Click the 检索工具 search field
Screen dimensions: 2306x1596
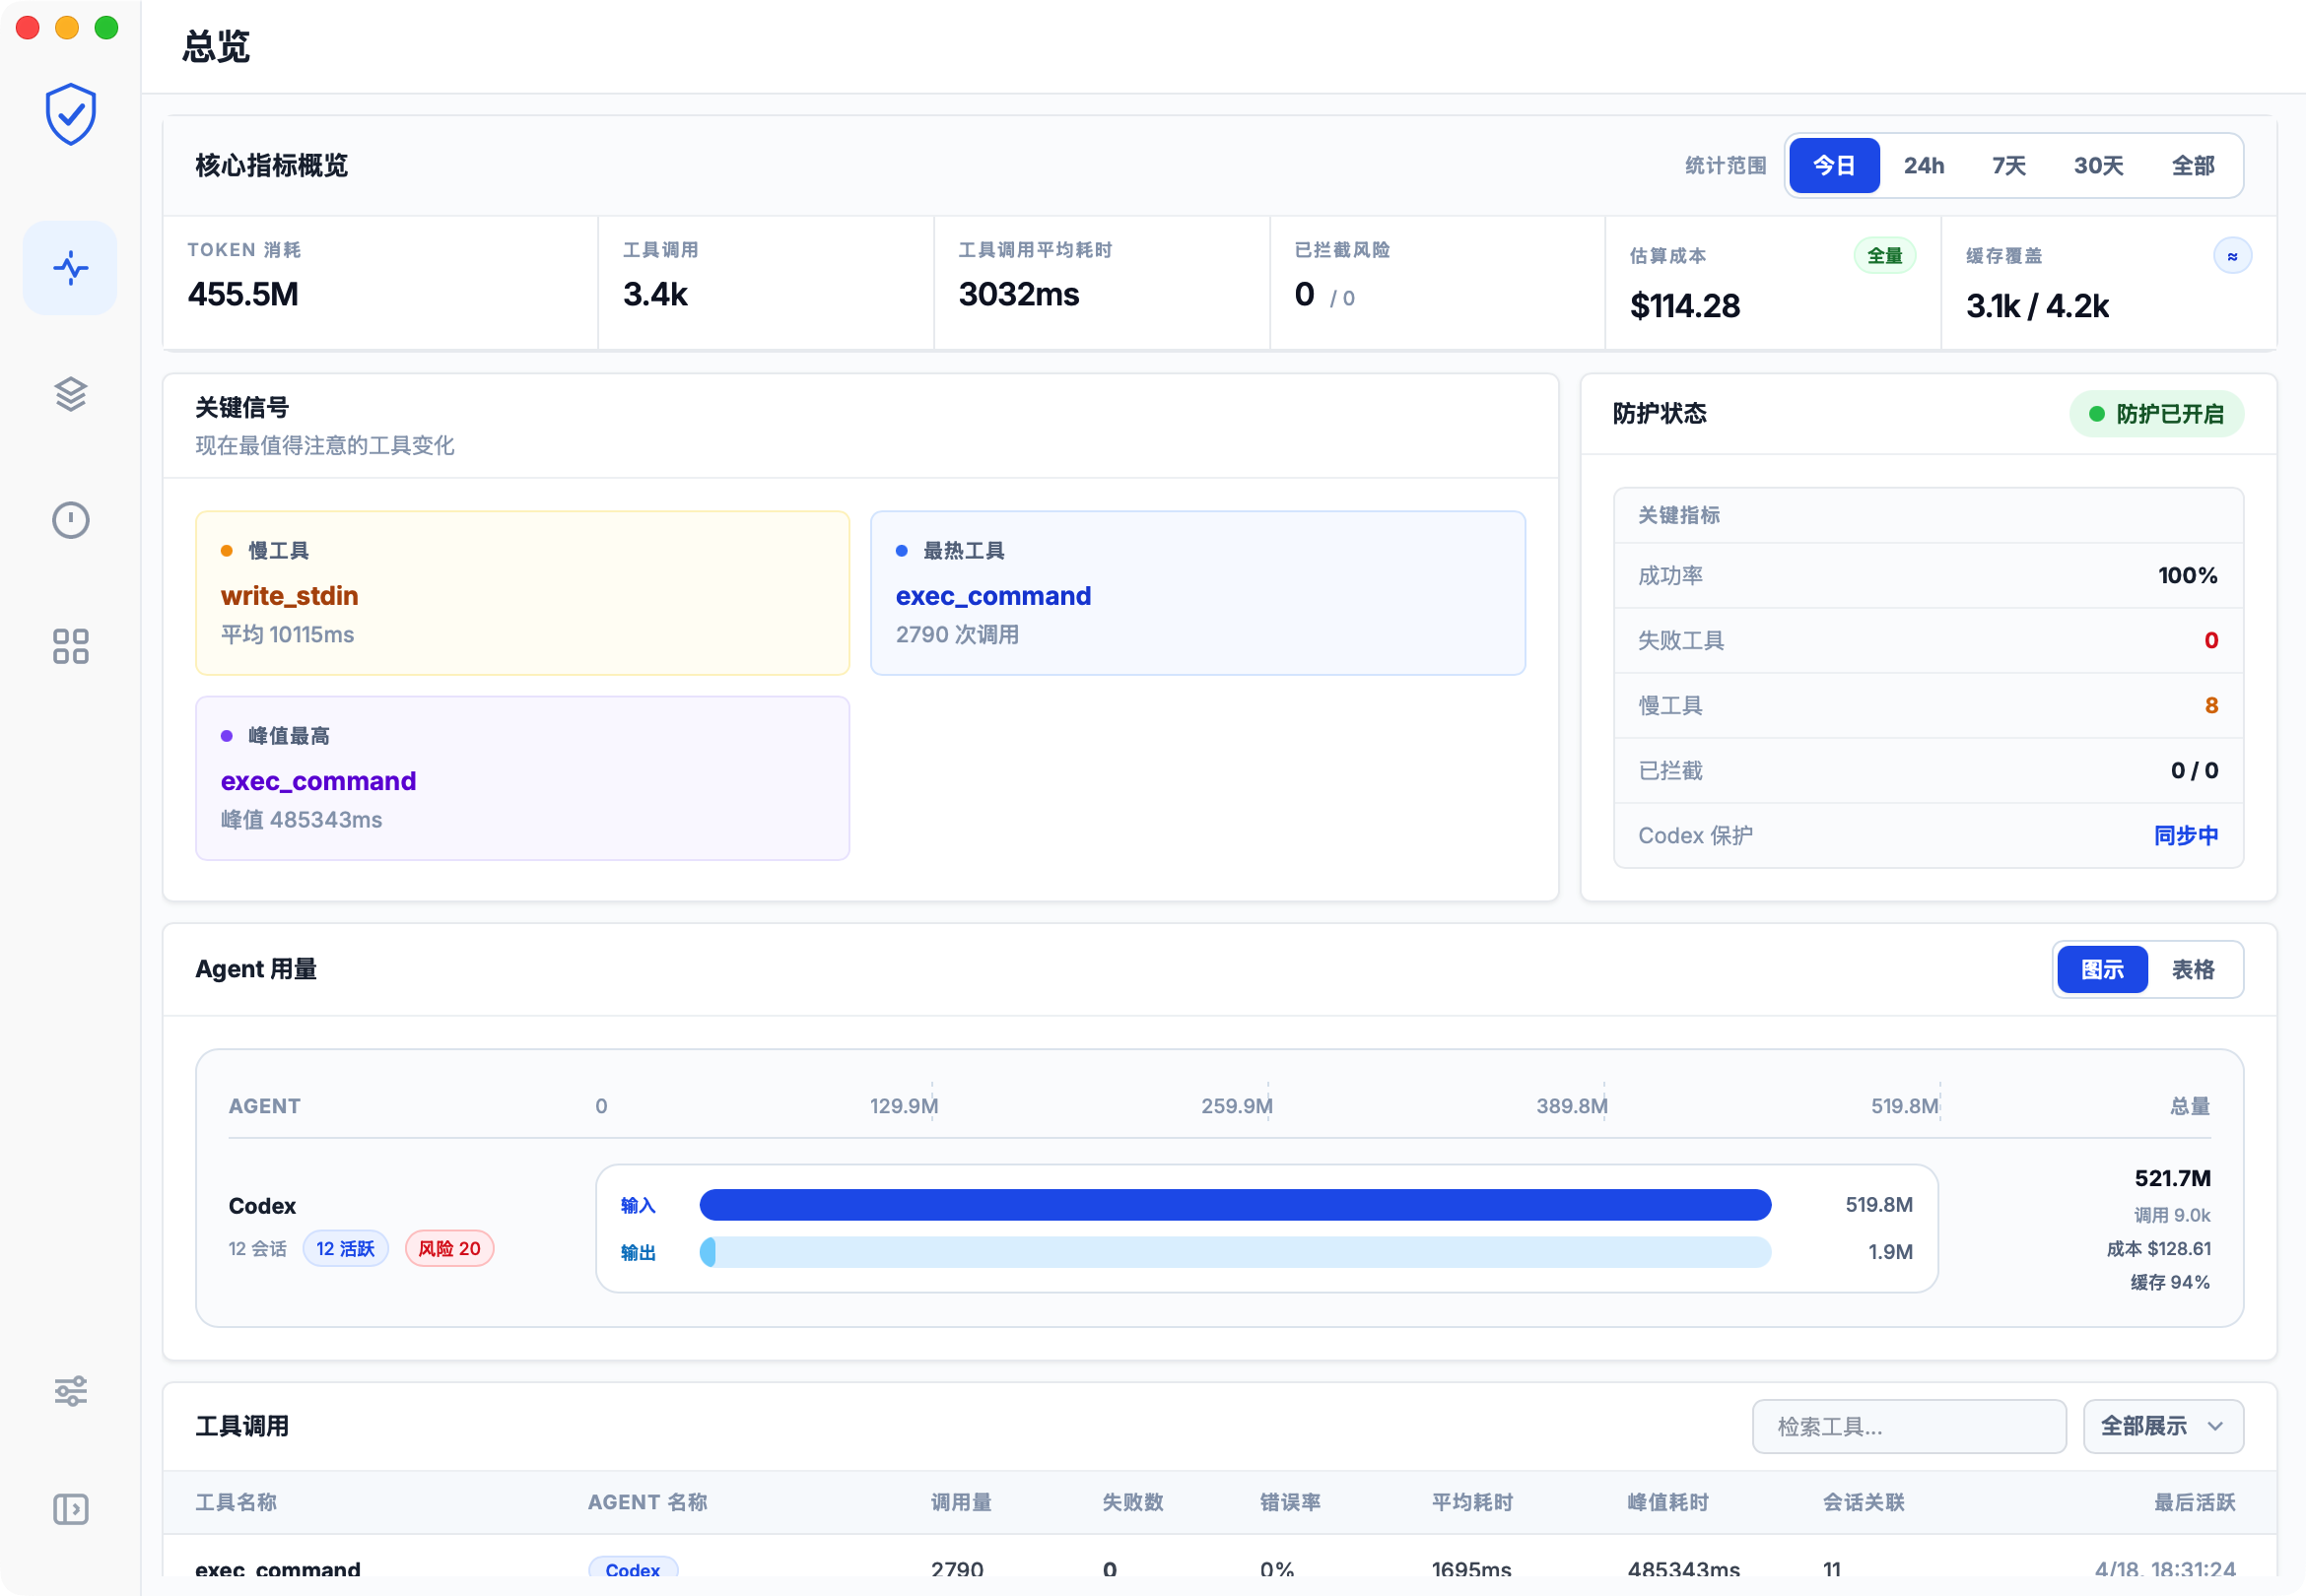1908,1426
